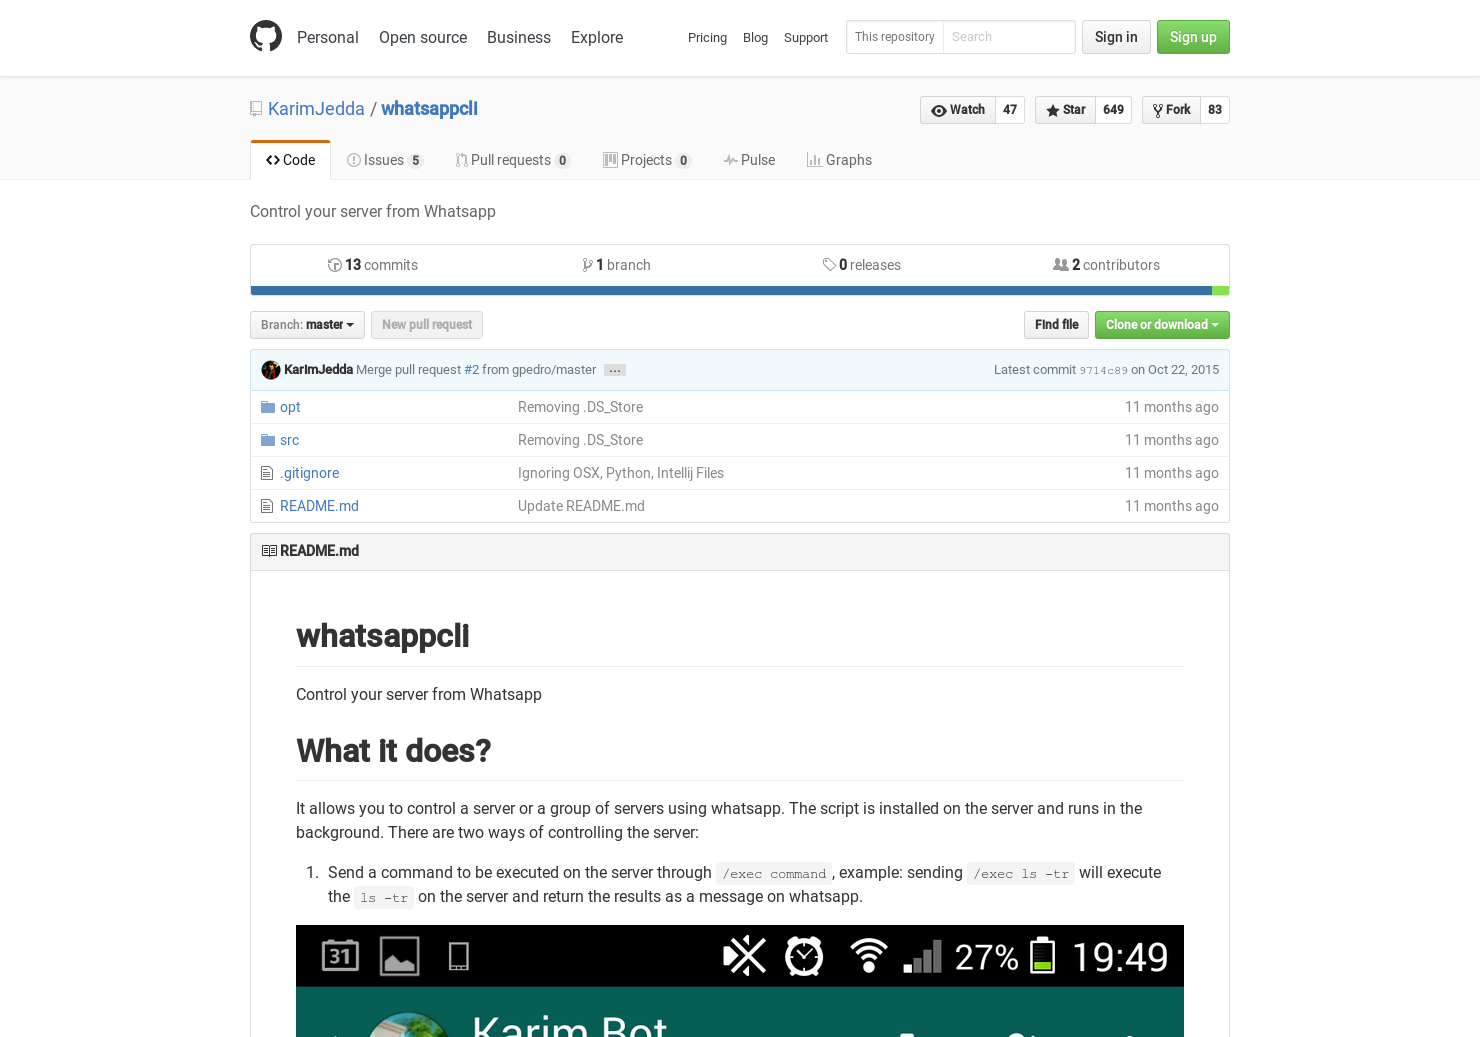View the 0 releases page

point(862,265)
